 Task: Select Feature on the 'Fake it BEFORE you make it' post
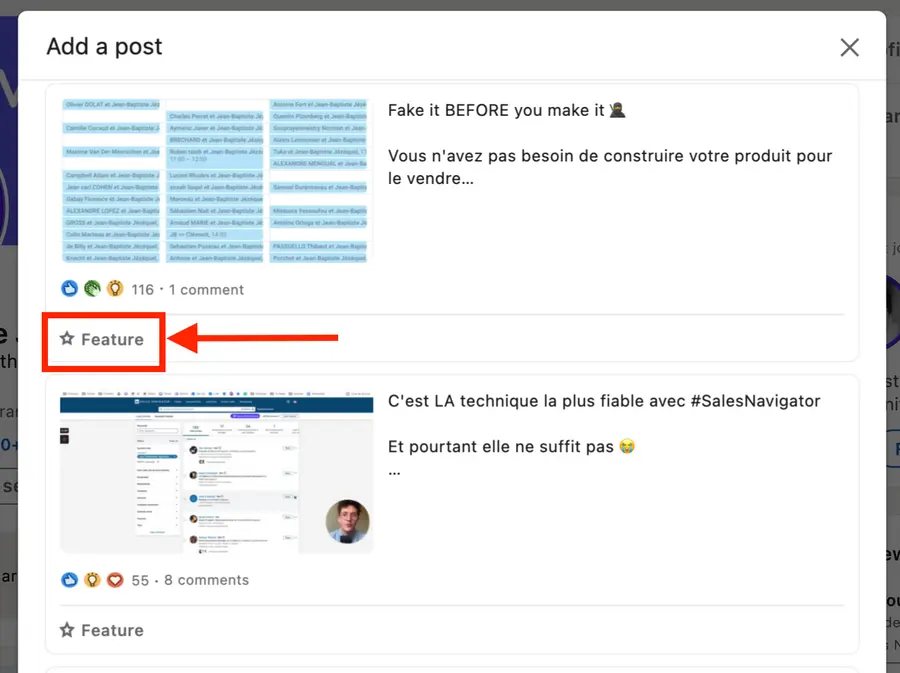[103, 339]
